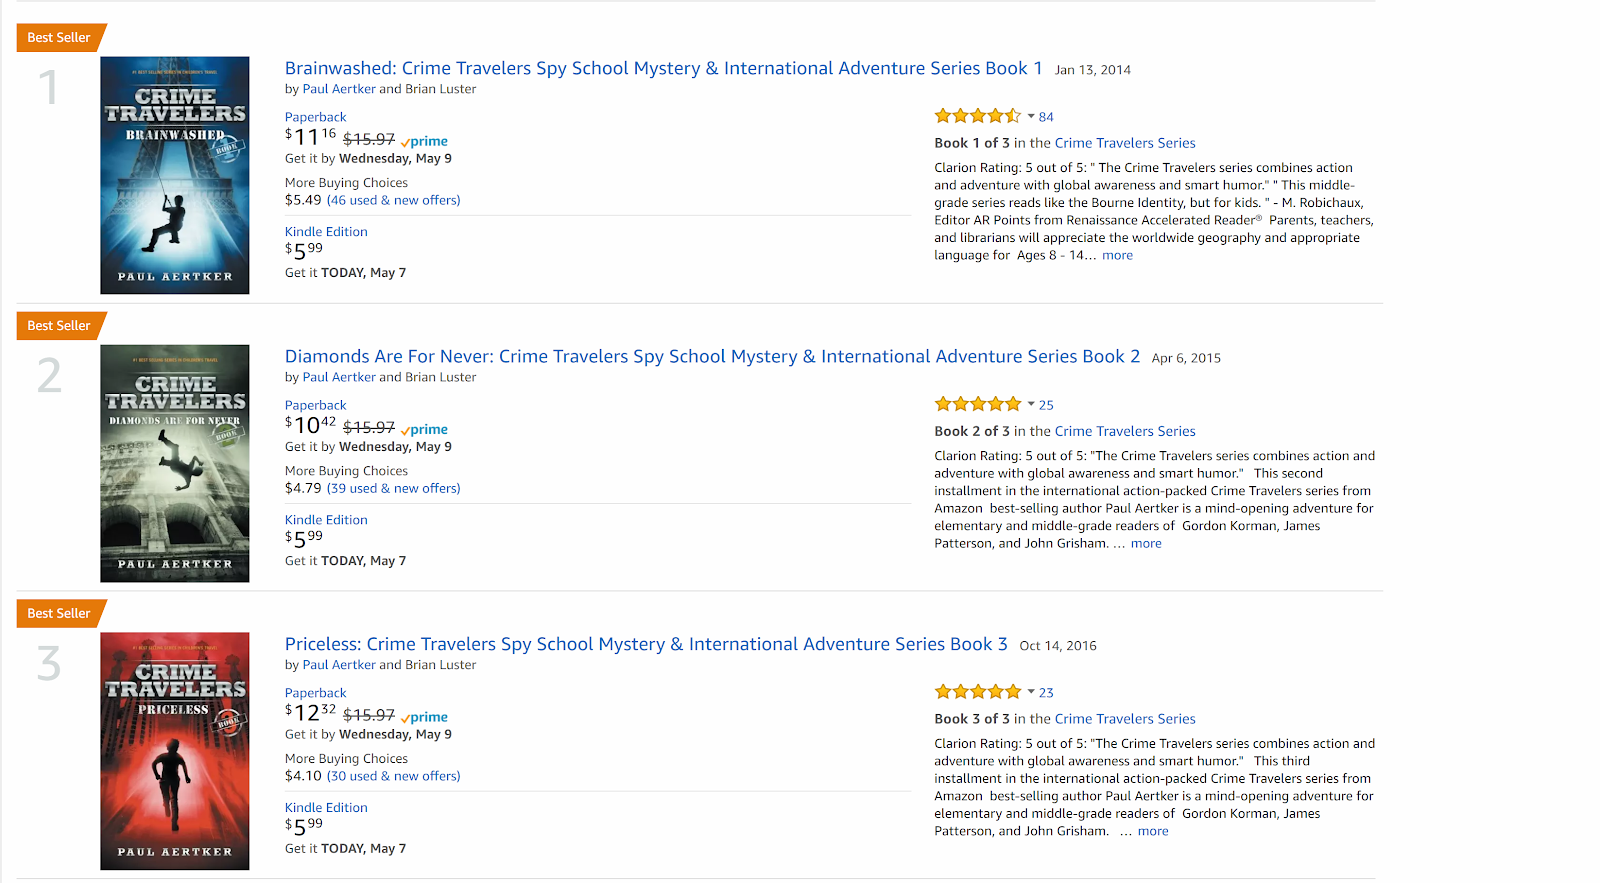Click the prime badge on Brainwashed paperback
Screen dimensions: 1600x883
[x=424, y=141]
